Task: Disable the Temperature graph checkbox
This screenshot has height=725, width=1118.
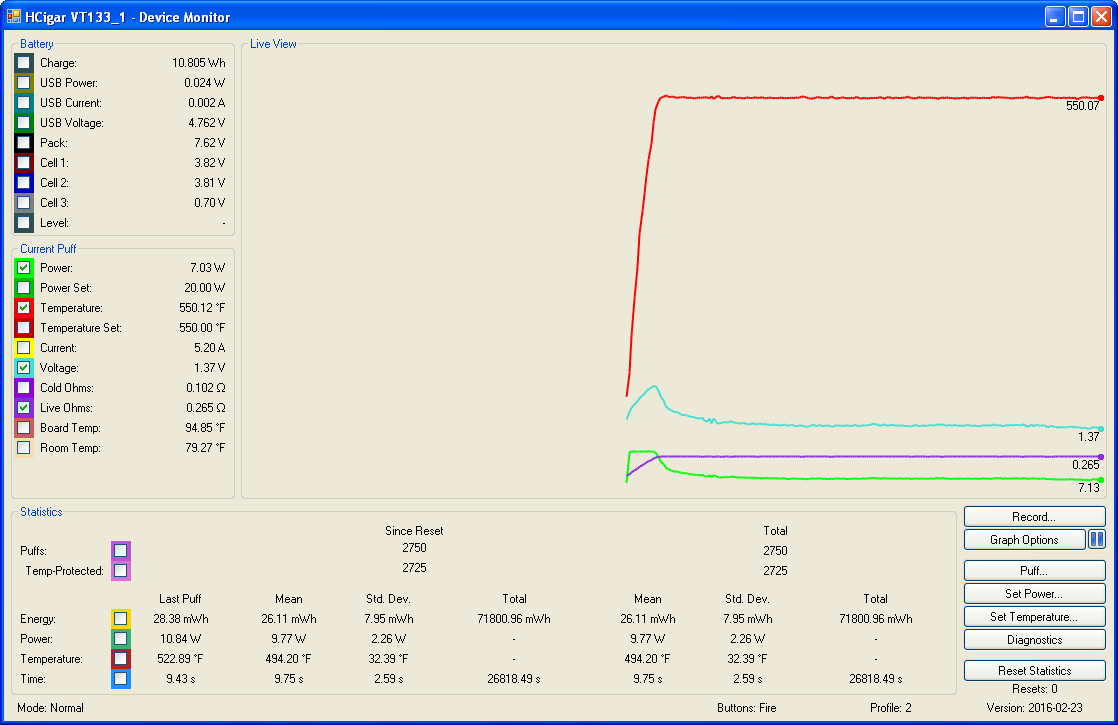Action: (x=24, y=308)
